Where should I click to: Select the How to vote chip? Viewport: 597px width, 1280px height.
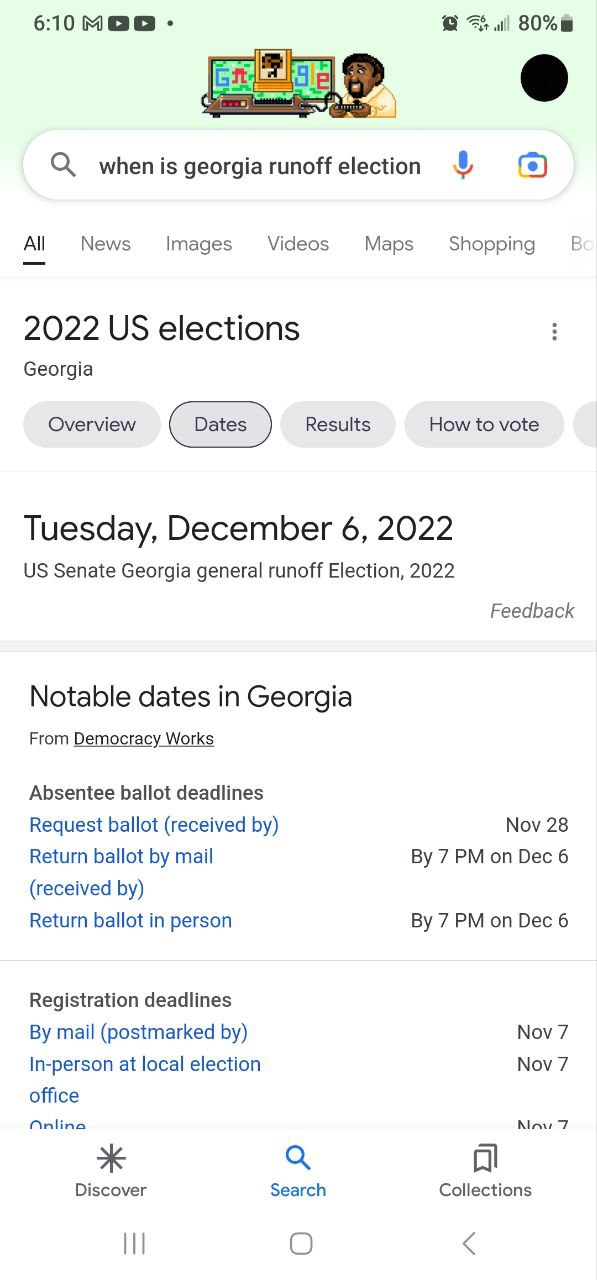point(484,424)
